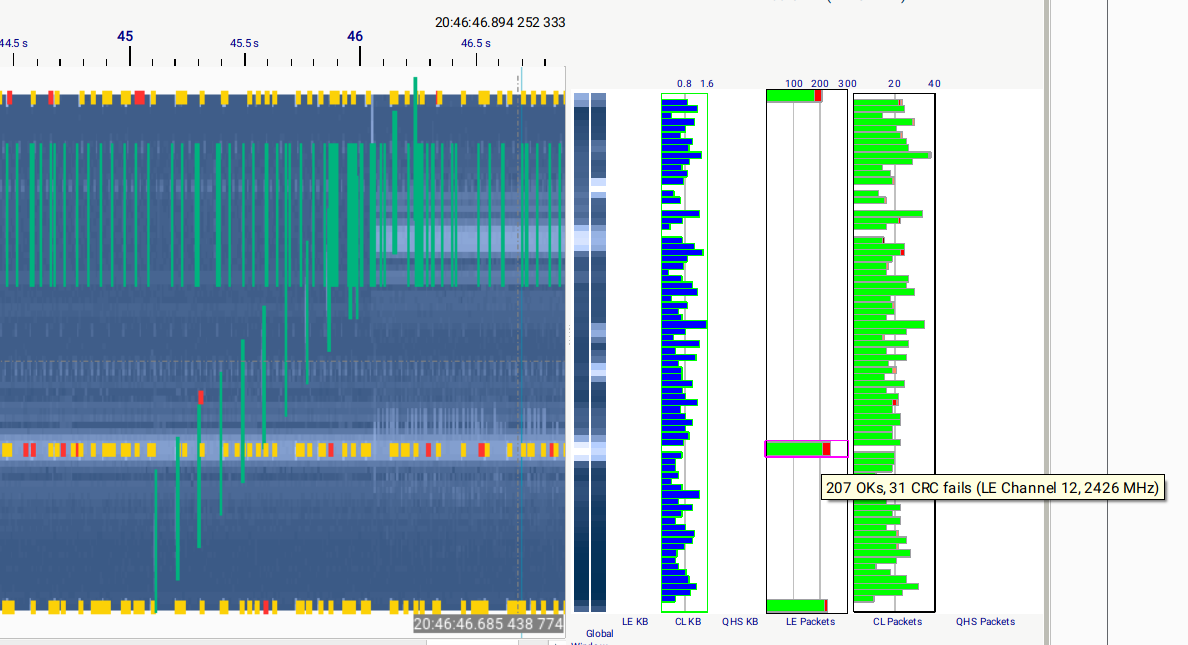Viewport: 1188px width, 645px height.
Task: Select the 45.5 s tick label
Action: point(244,43)
